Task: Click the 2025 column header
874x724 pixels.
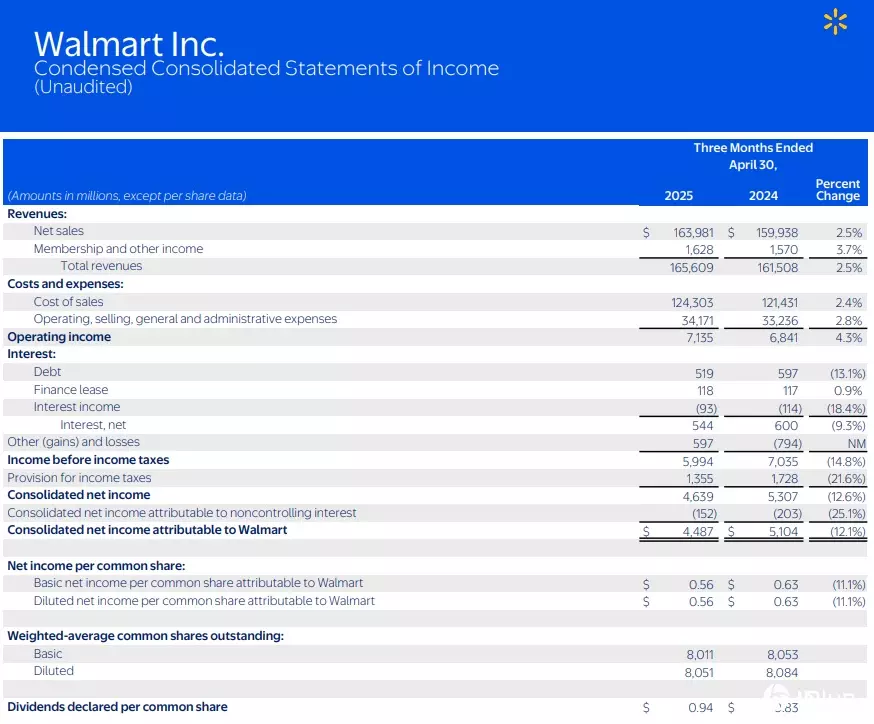Action: [x=678, y=196]
